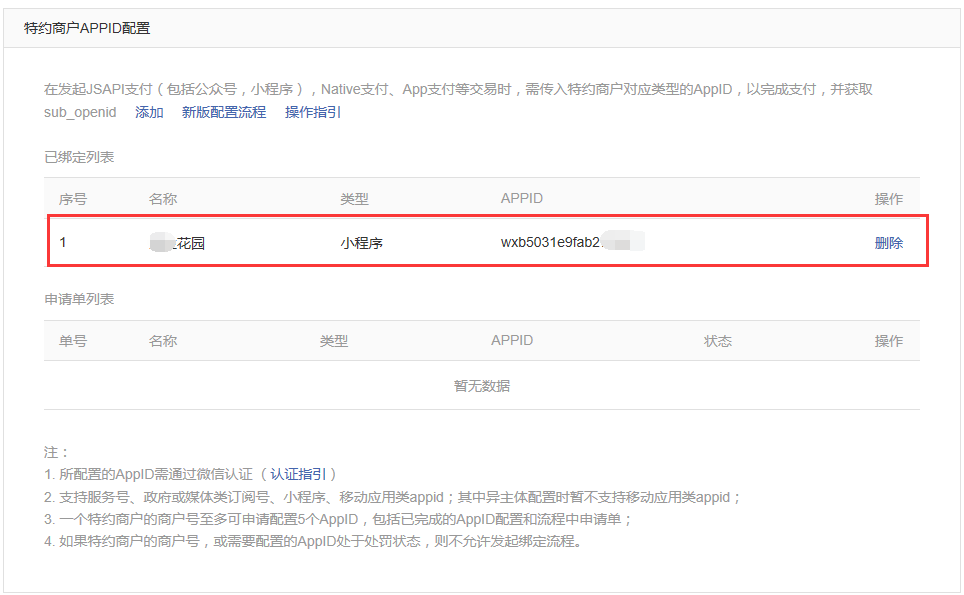Screen dimensions: 964x595
Task: Click the "APPID" header in the bound list table
Action: [521, 199]
